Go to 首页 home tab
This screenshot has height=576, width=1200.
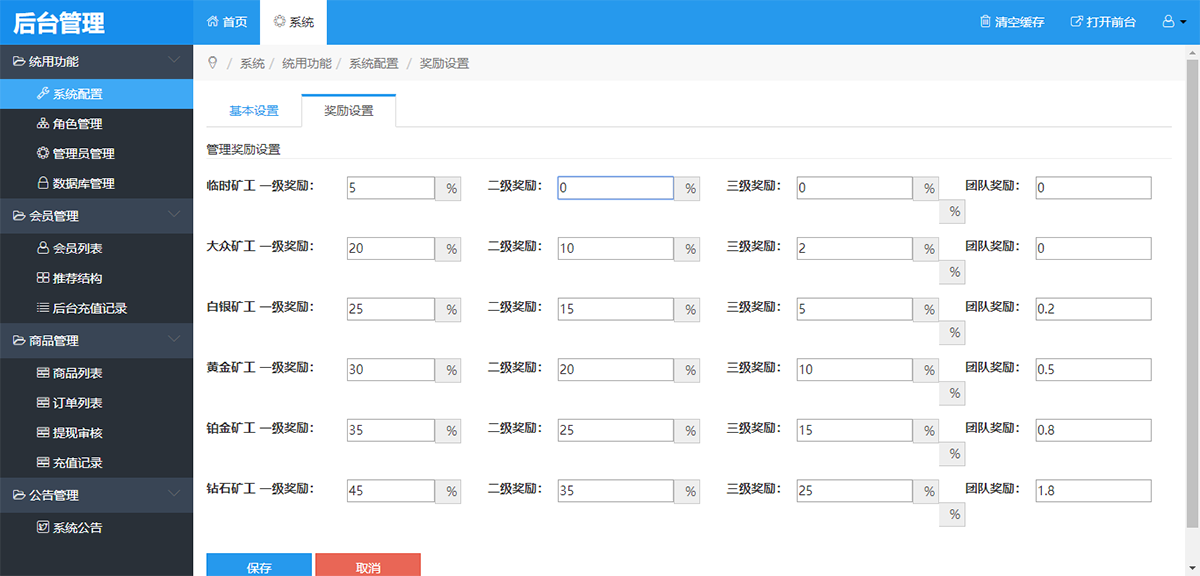pos(226,22)
